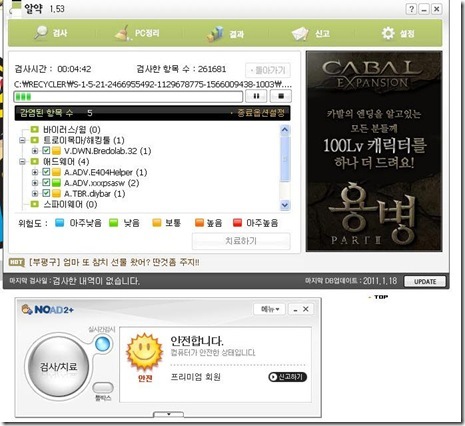465x426 pixels.
Task: Click the infected list scroll down arrow
Action: pos(285,205)
